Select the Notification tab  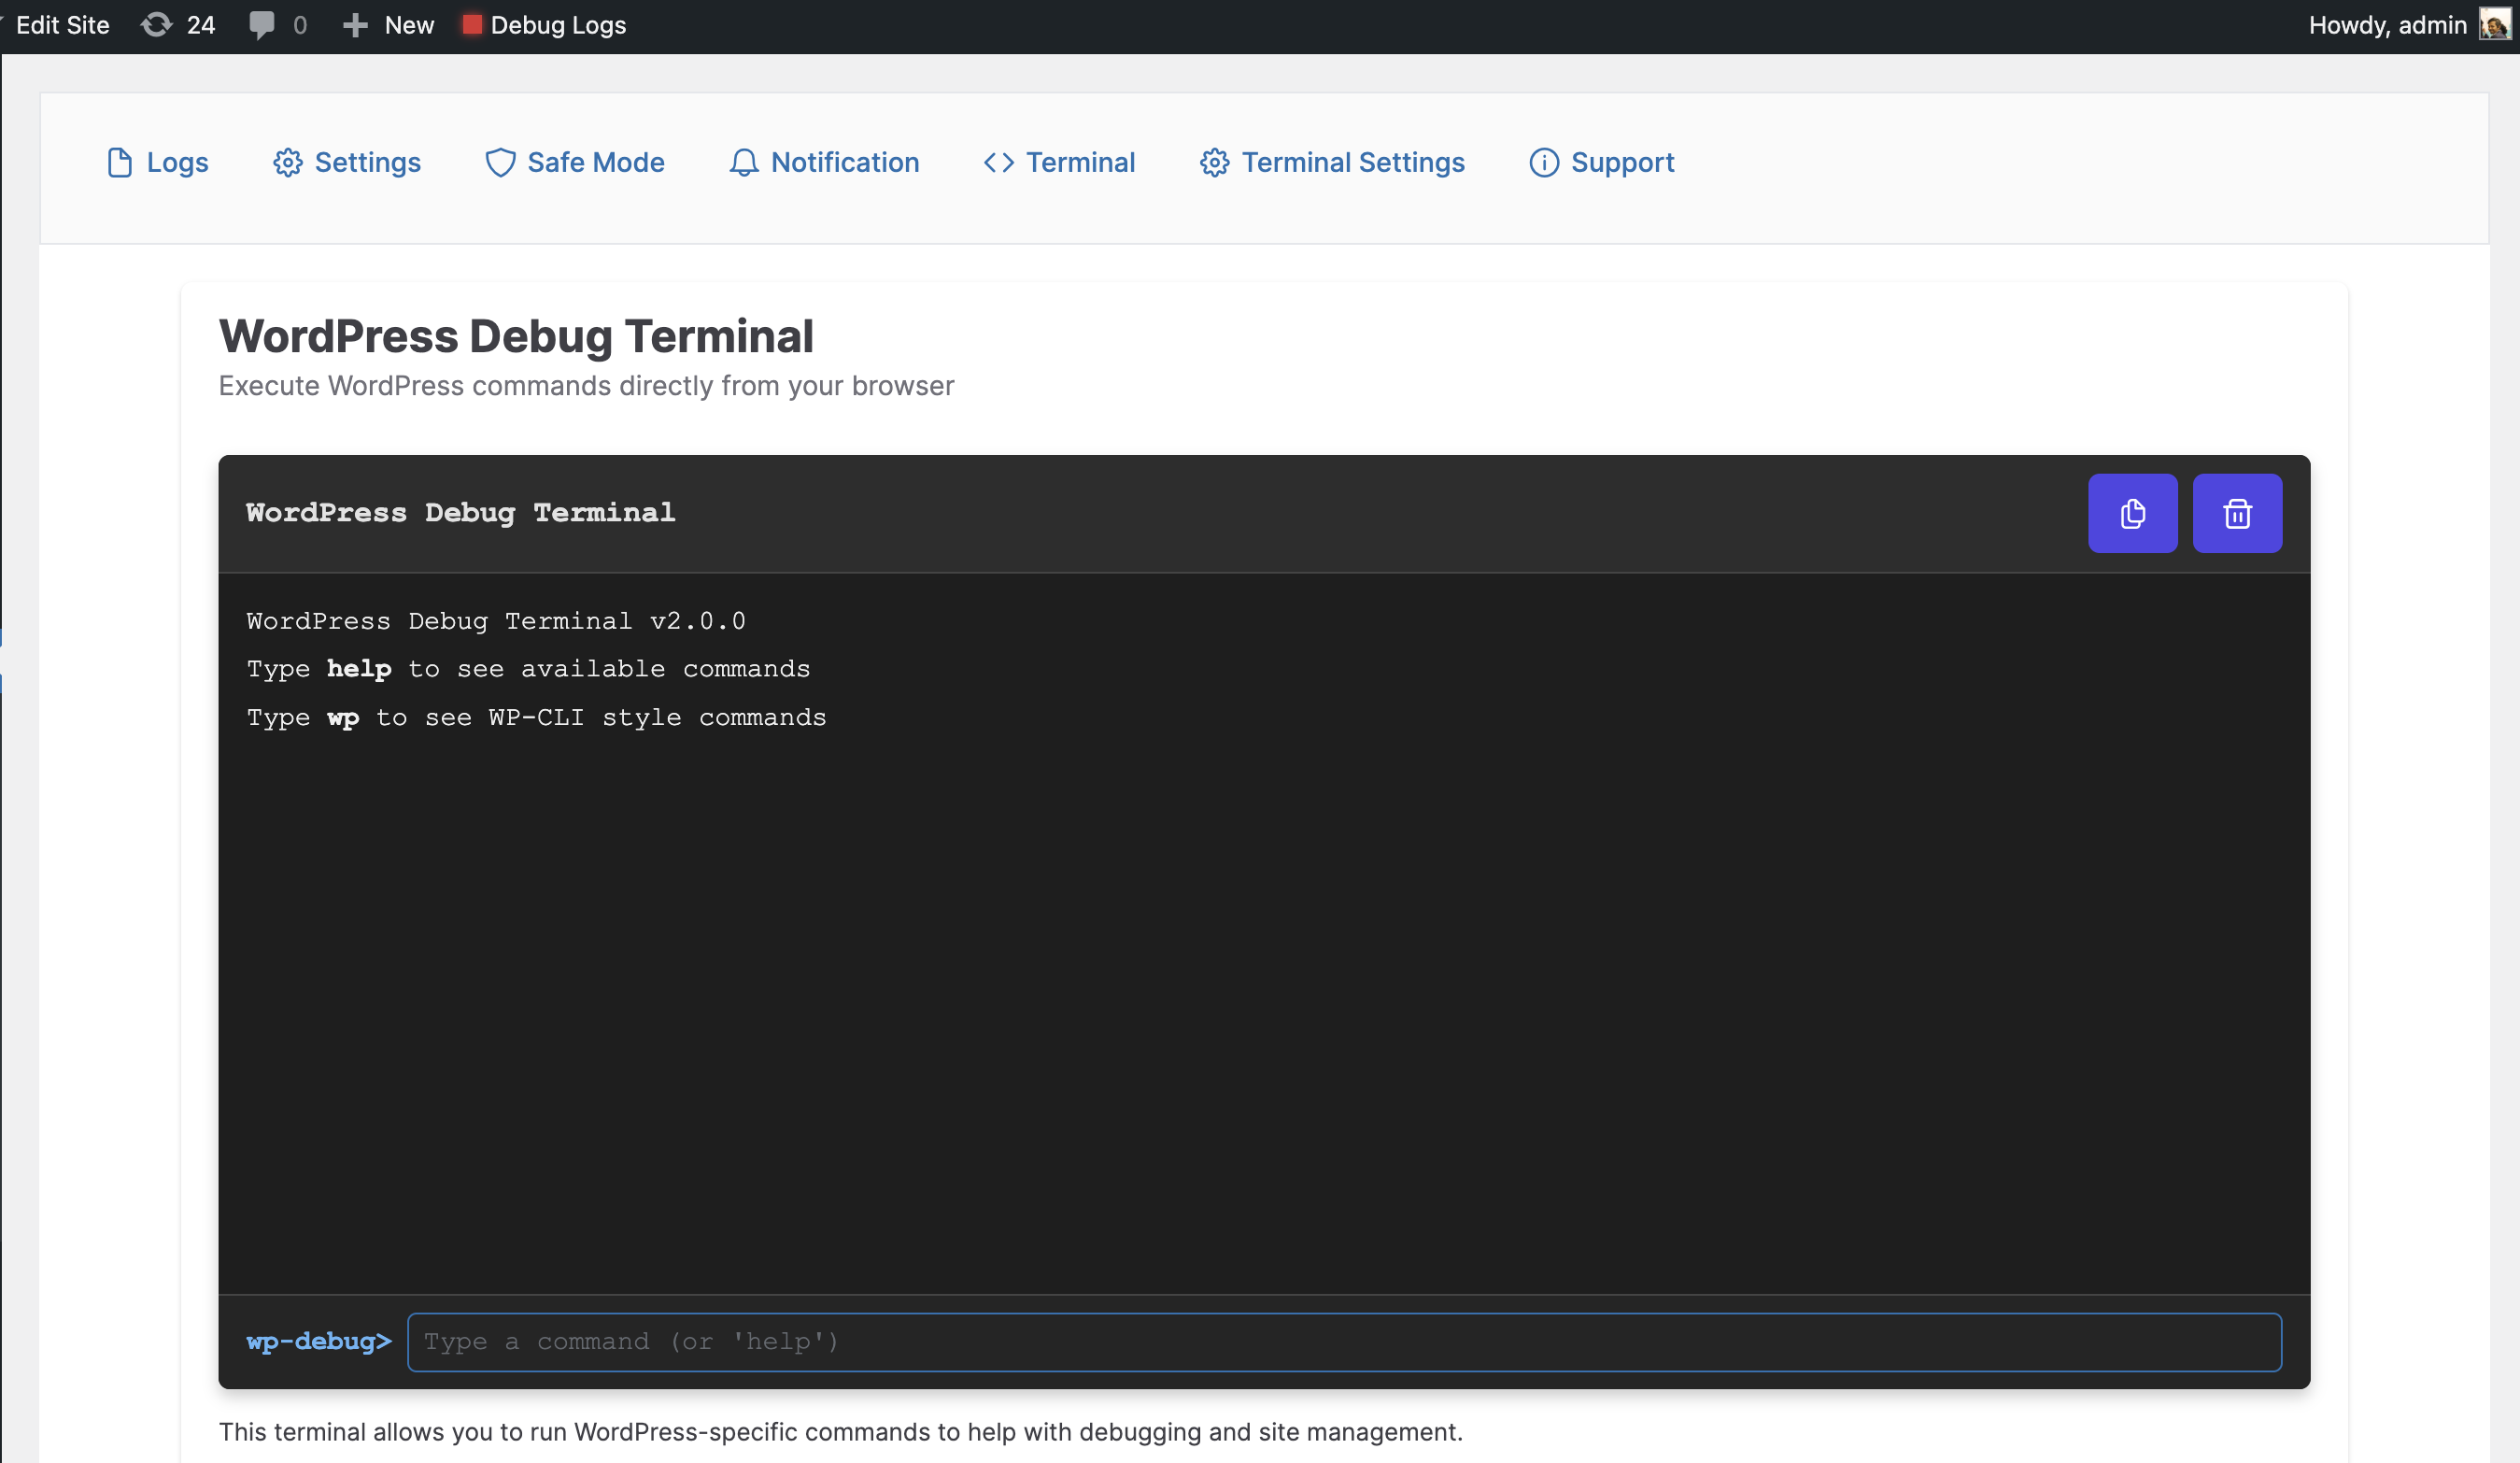coord(824,162)
